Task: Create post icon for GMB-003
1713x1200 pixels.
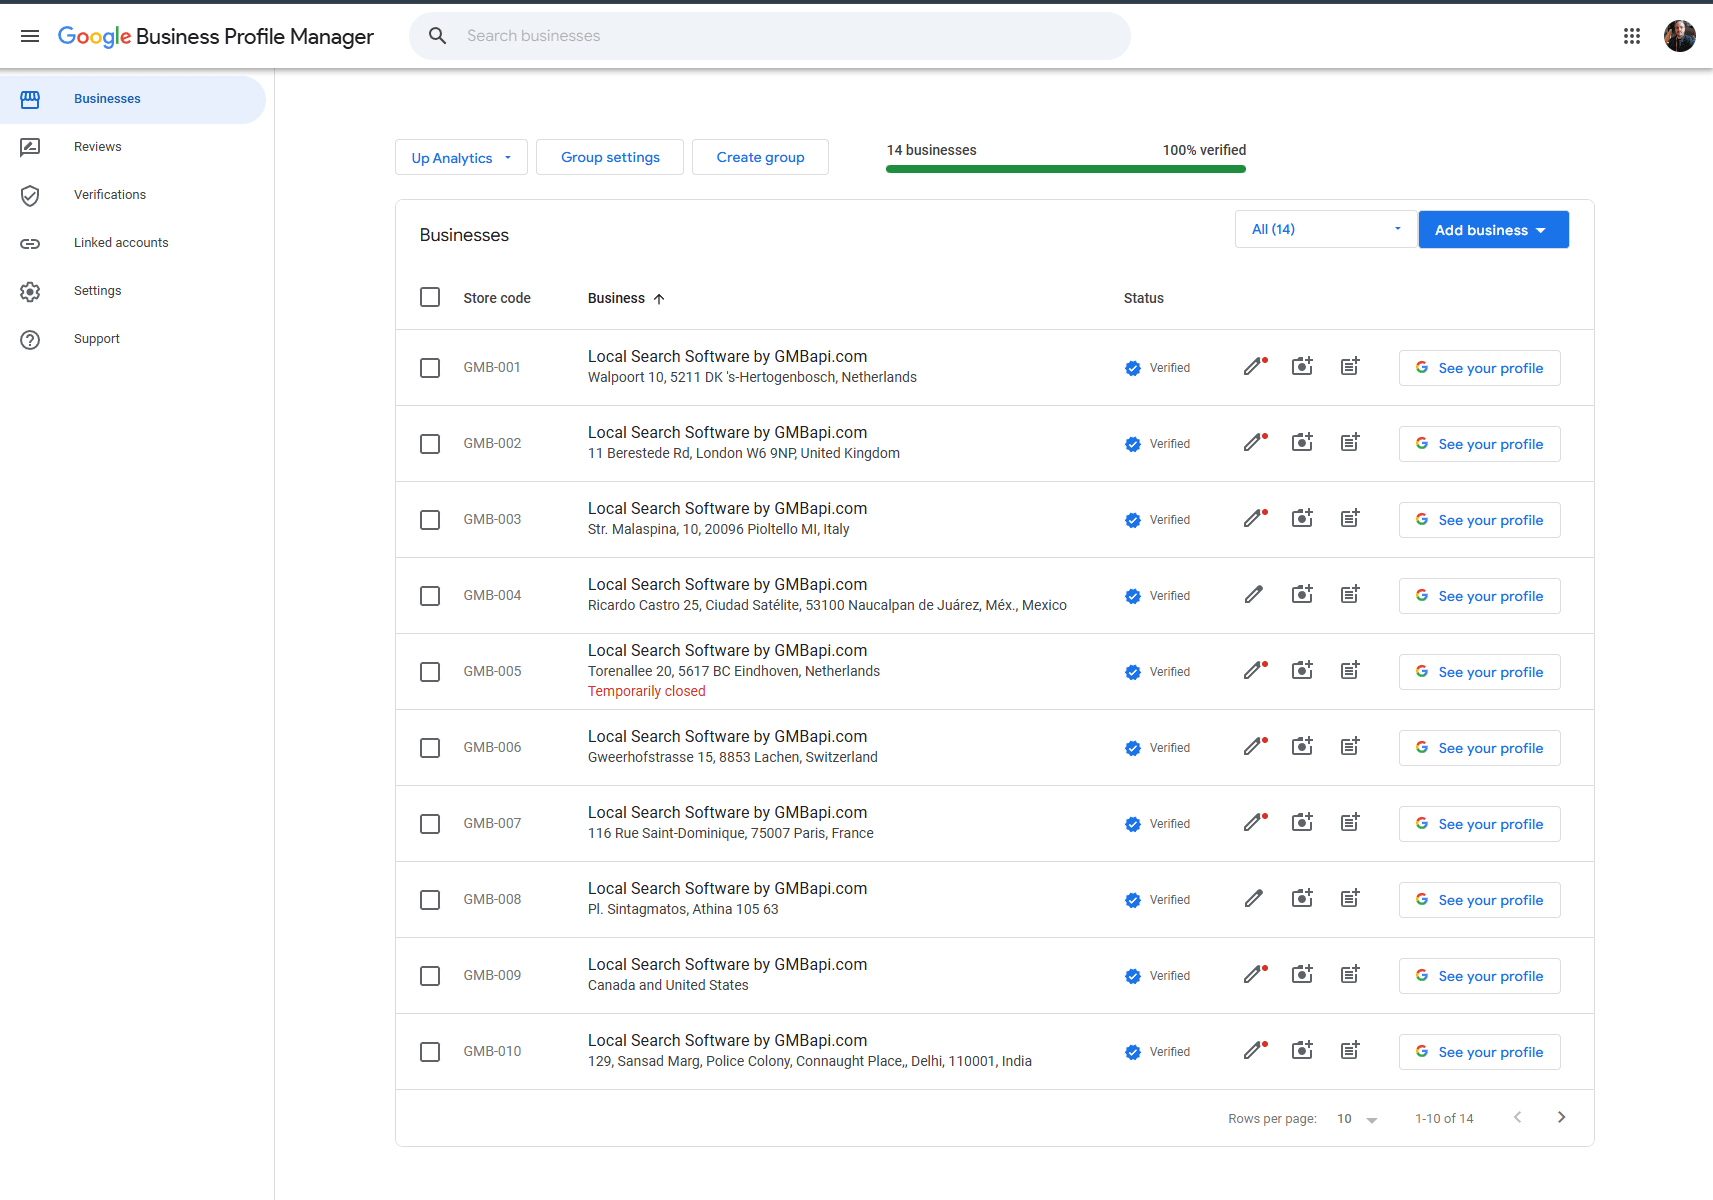Action: (x=1350, y=518)
